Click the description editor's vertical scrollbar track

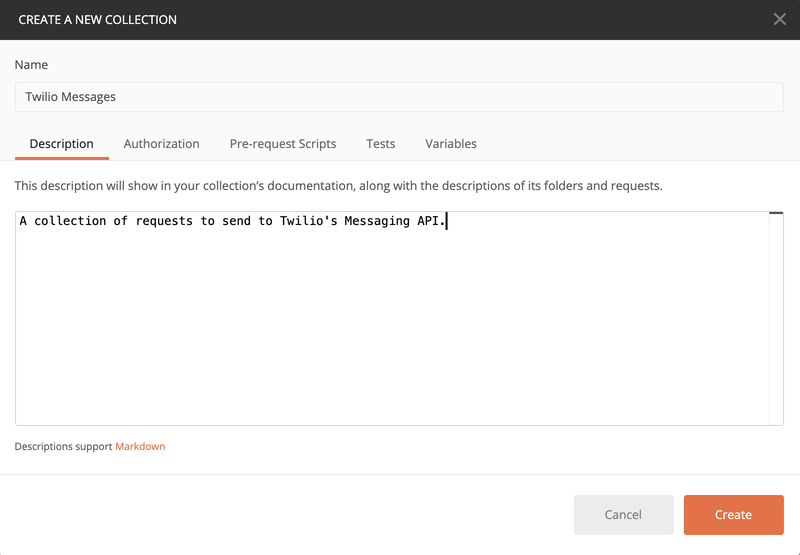point(776,320)
